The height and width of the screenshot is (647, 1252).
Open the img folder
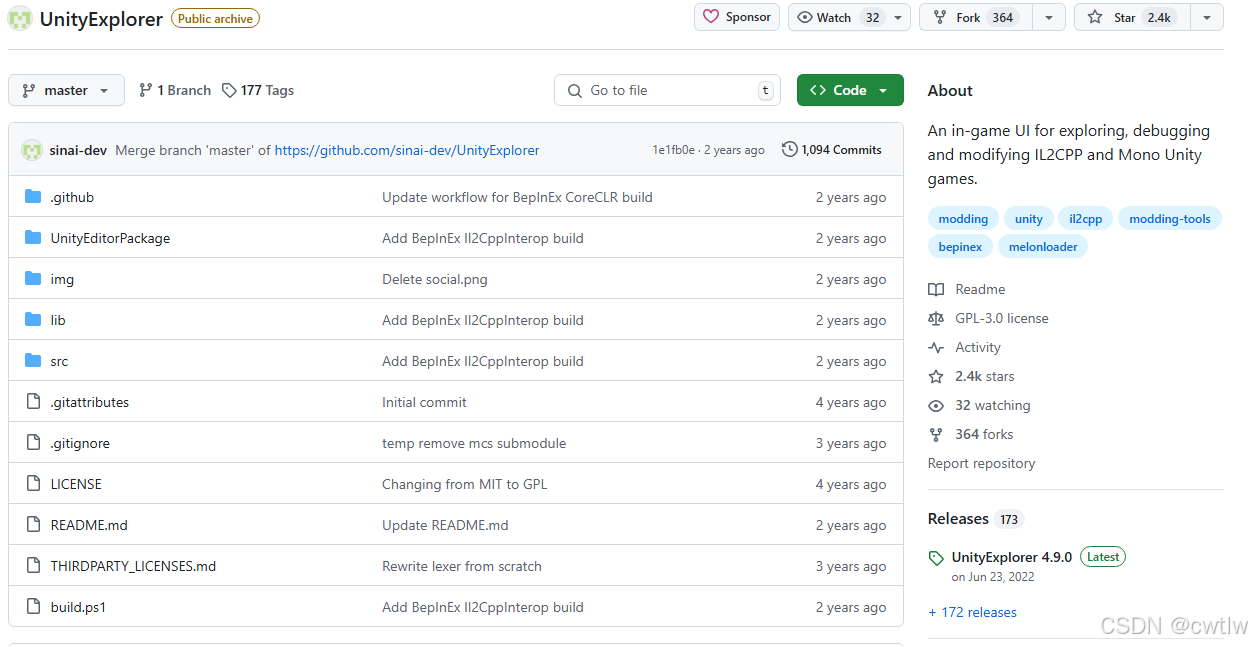[62, 279]
